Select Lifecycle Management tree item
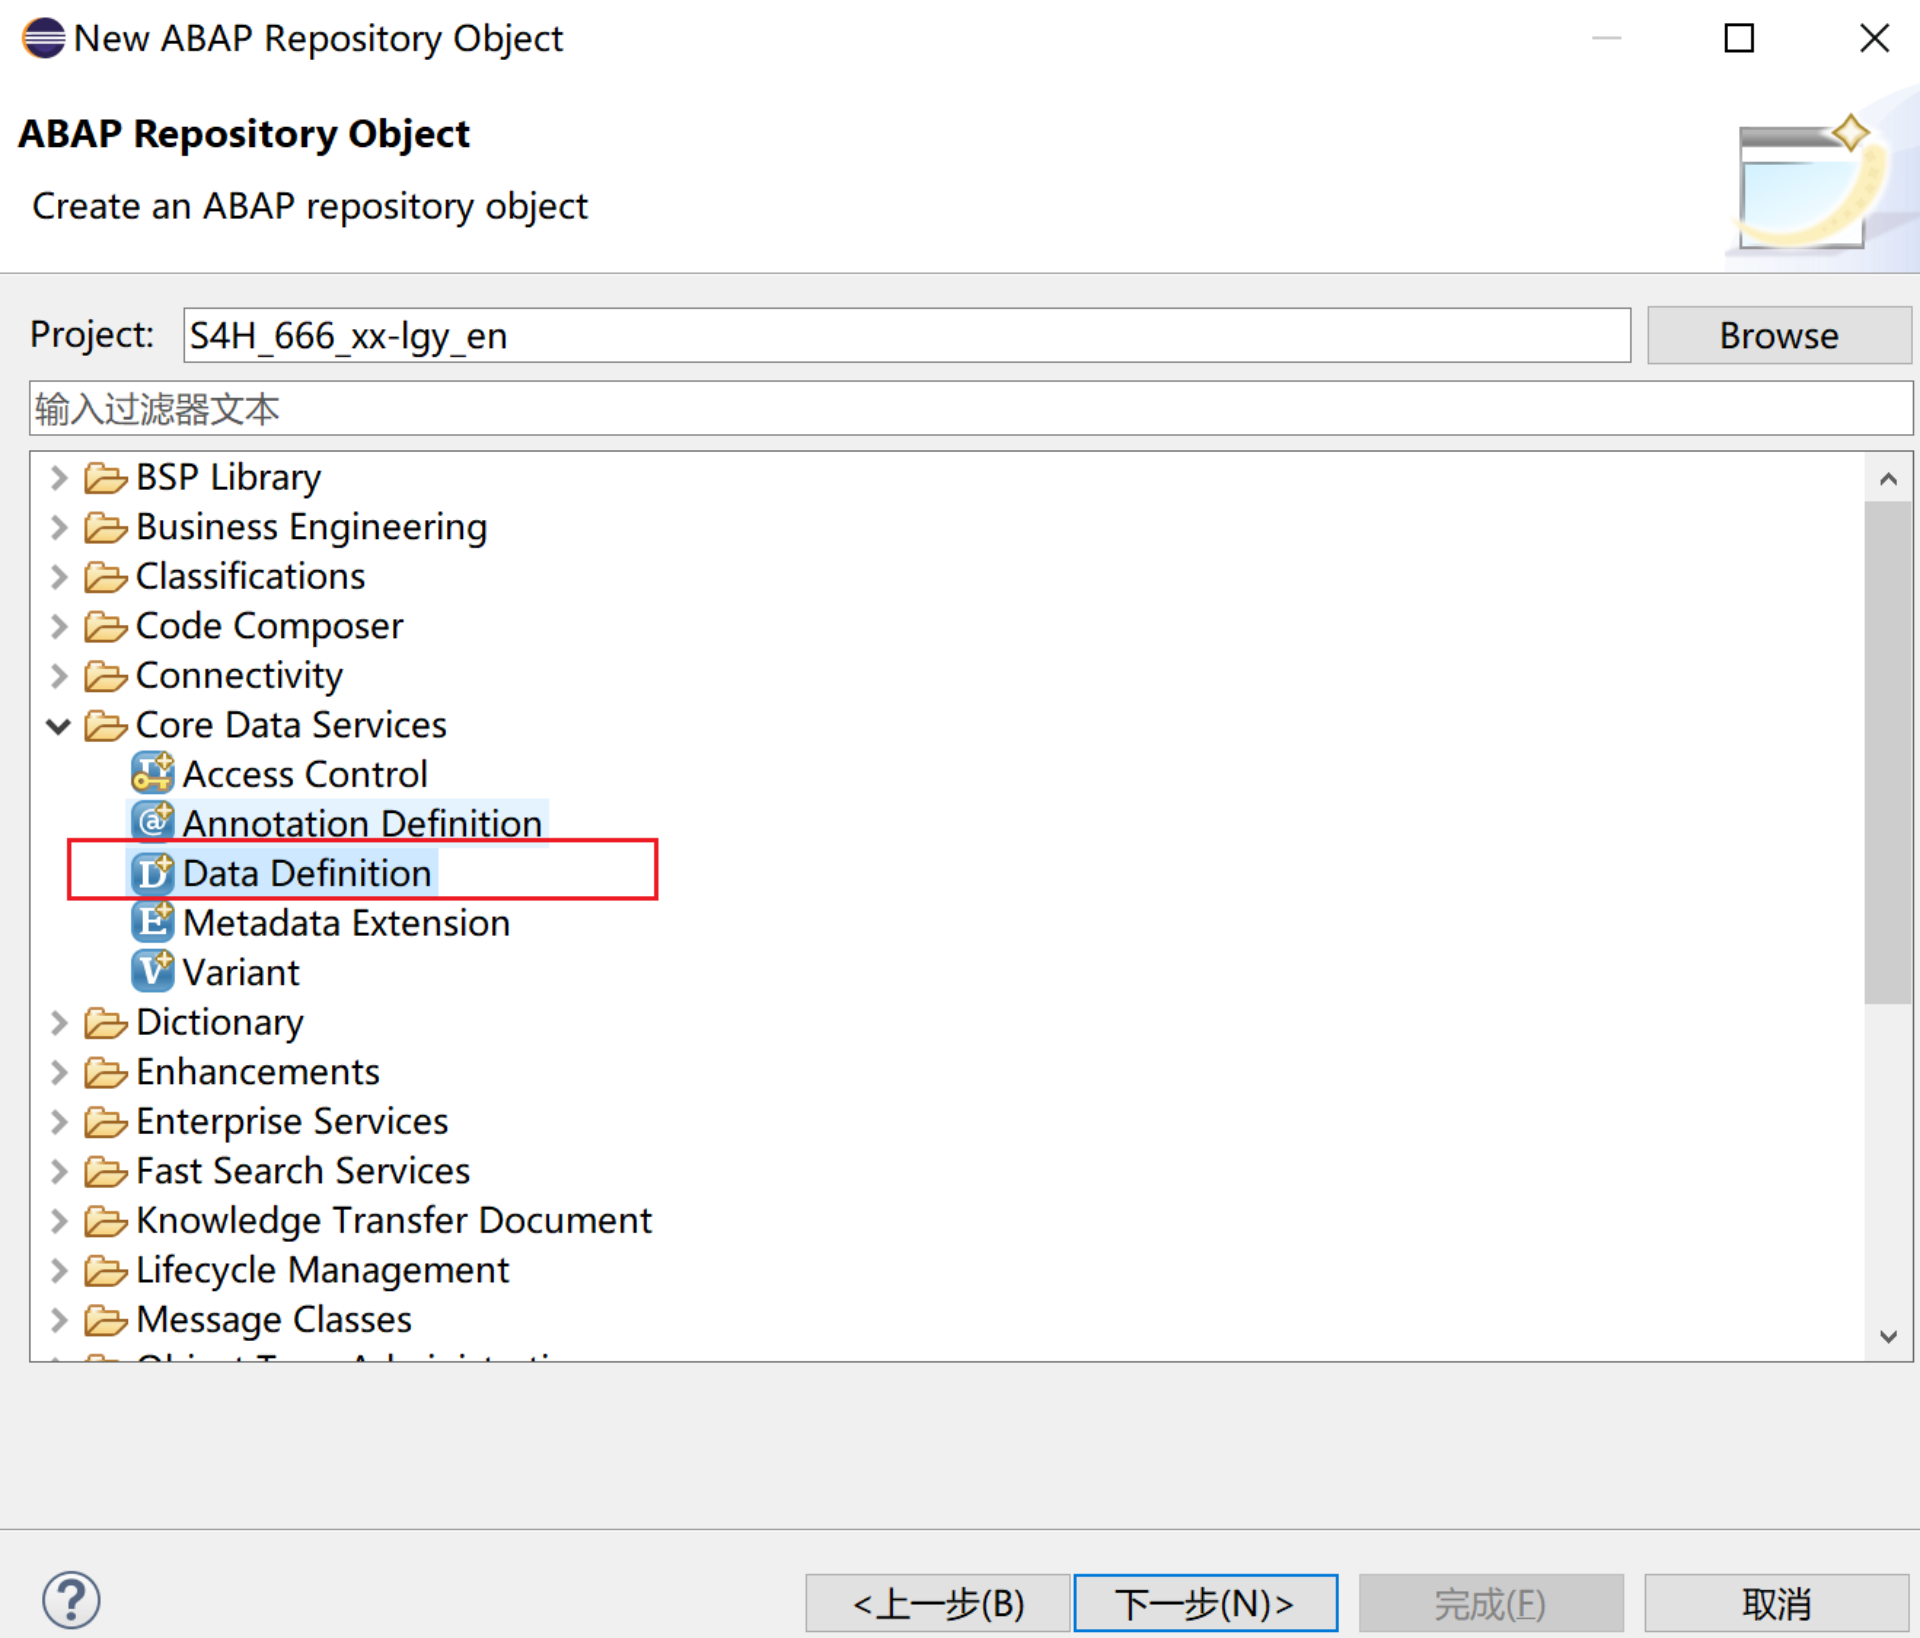Image resolution: width=1920 pixels, height=1638 pixels. (321, 1270)
